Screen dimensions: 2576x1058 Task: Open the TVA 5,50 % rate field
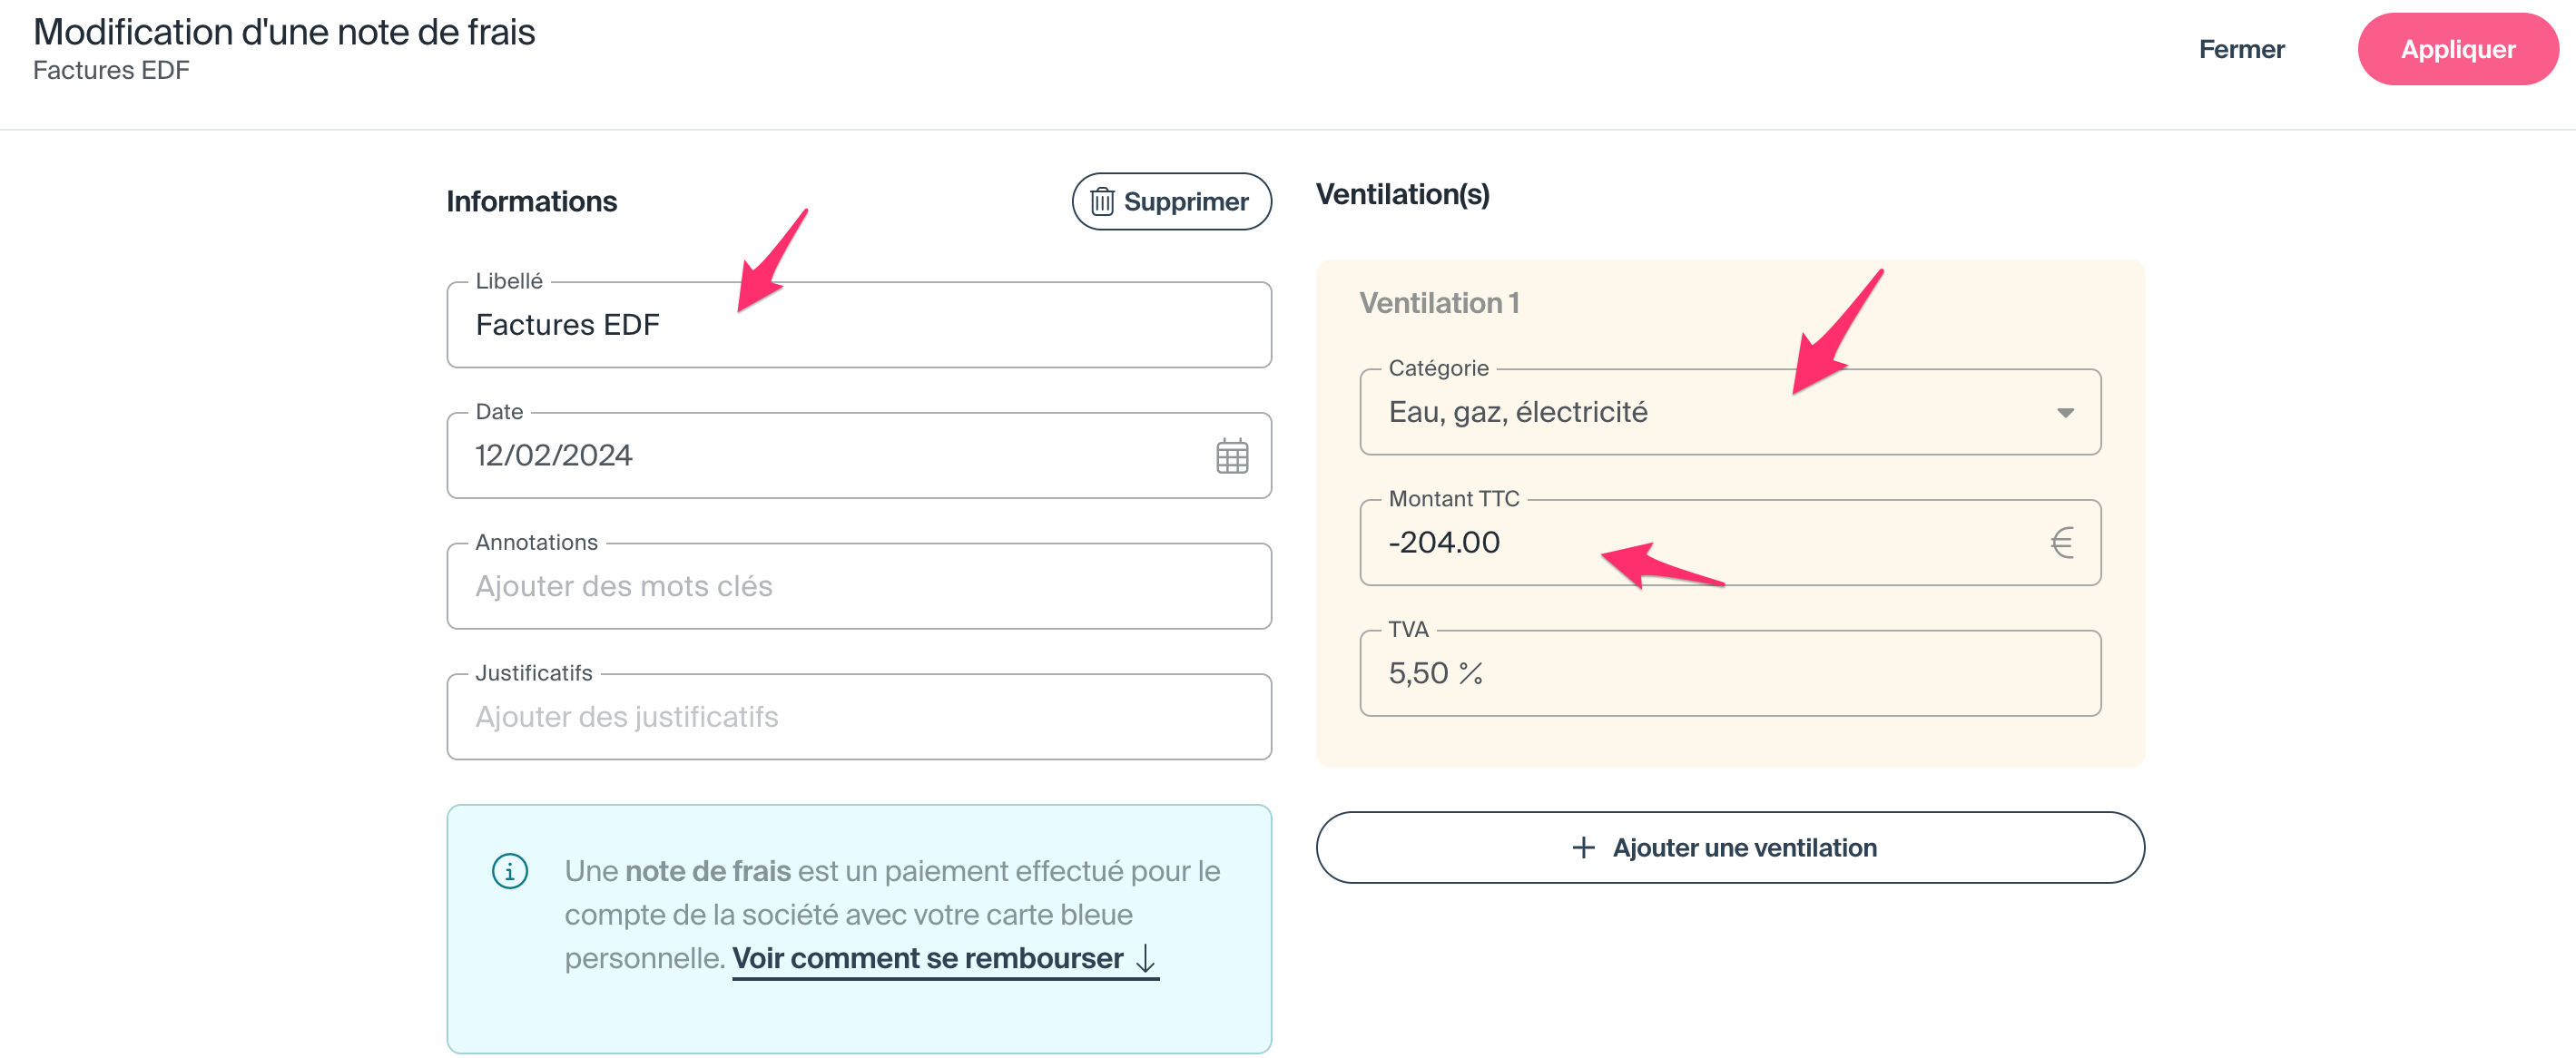tap(1729, 674)
